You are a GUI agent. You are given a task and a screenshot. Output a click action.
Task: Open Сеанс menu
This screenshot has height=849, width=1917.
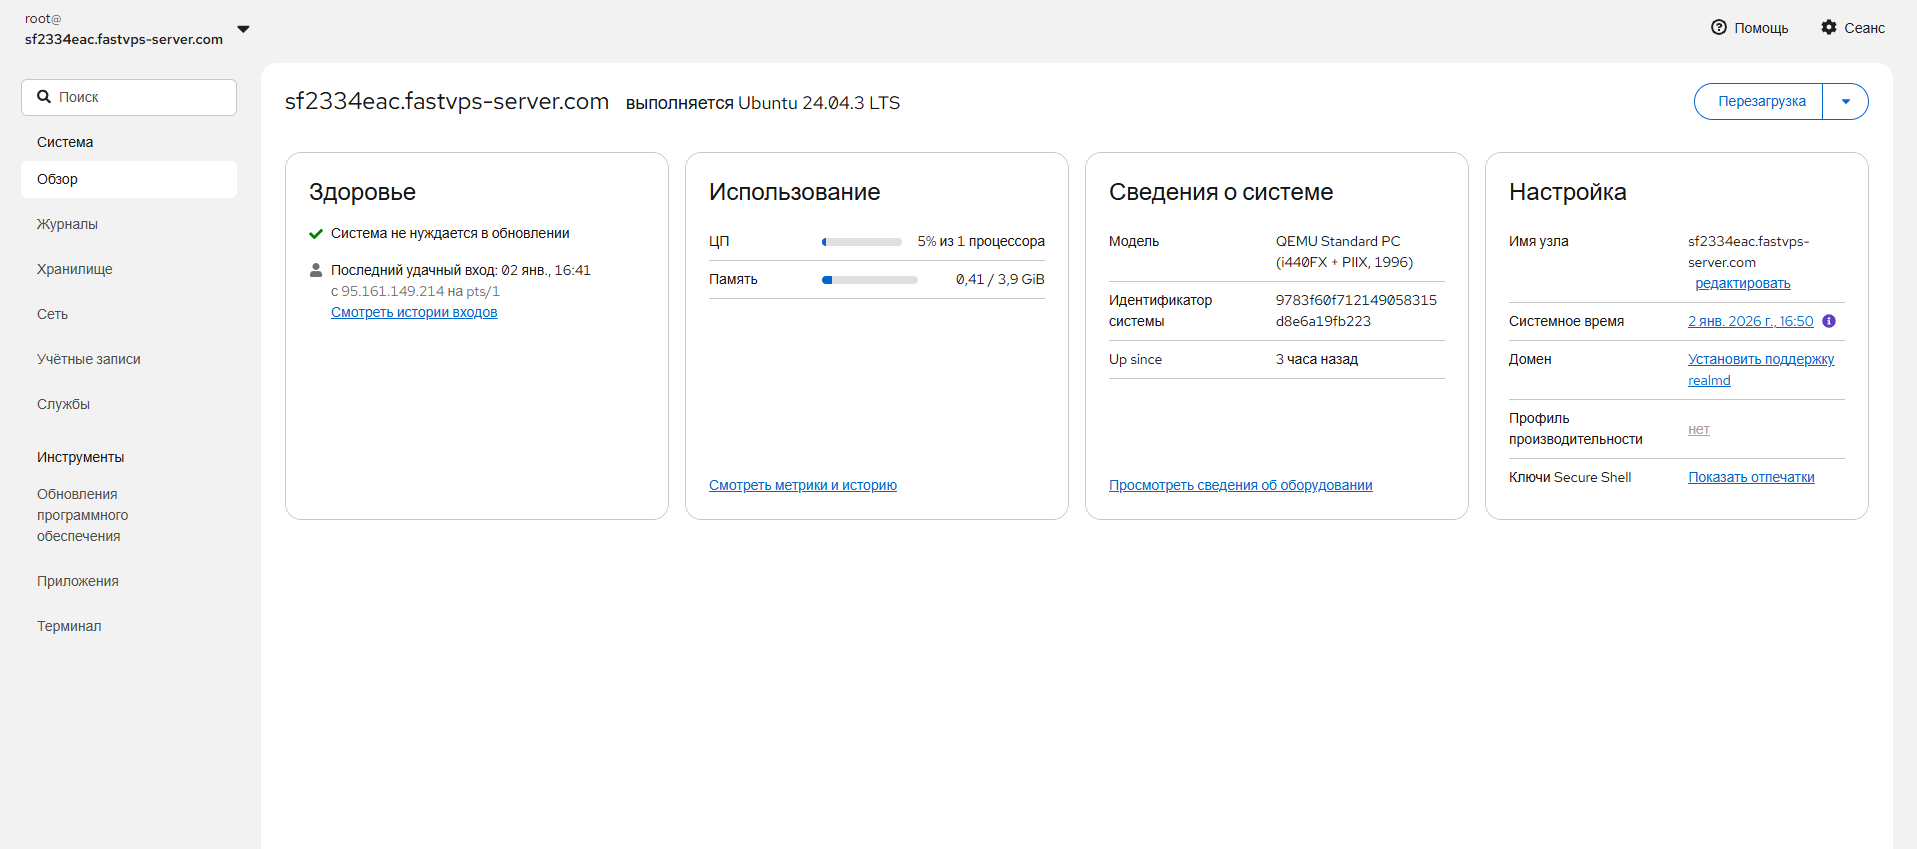click(1854, 28)
